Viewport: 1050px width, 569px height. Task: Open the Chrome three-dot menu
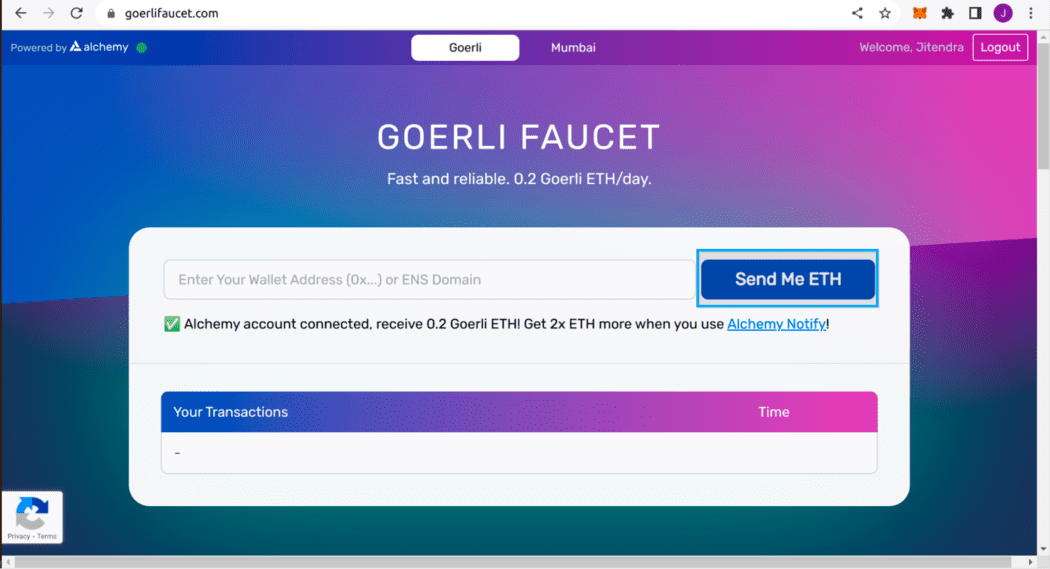(x=1031, y=14)
